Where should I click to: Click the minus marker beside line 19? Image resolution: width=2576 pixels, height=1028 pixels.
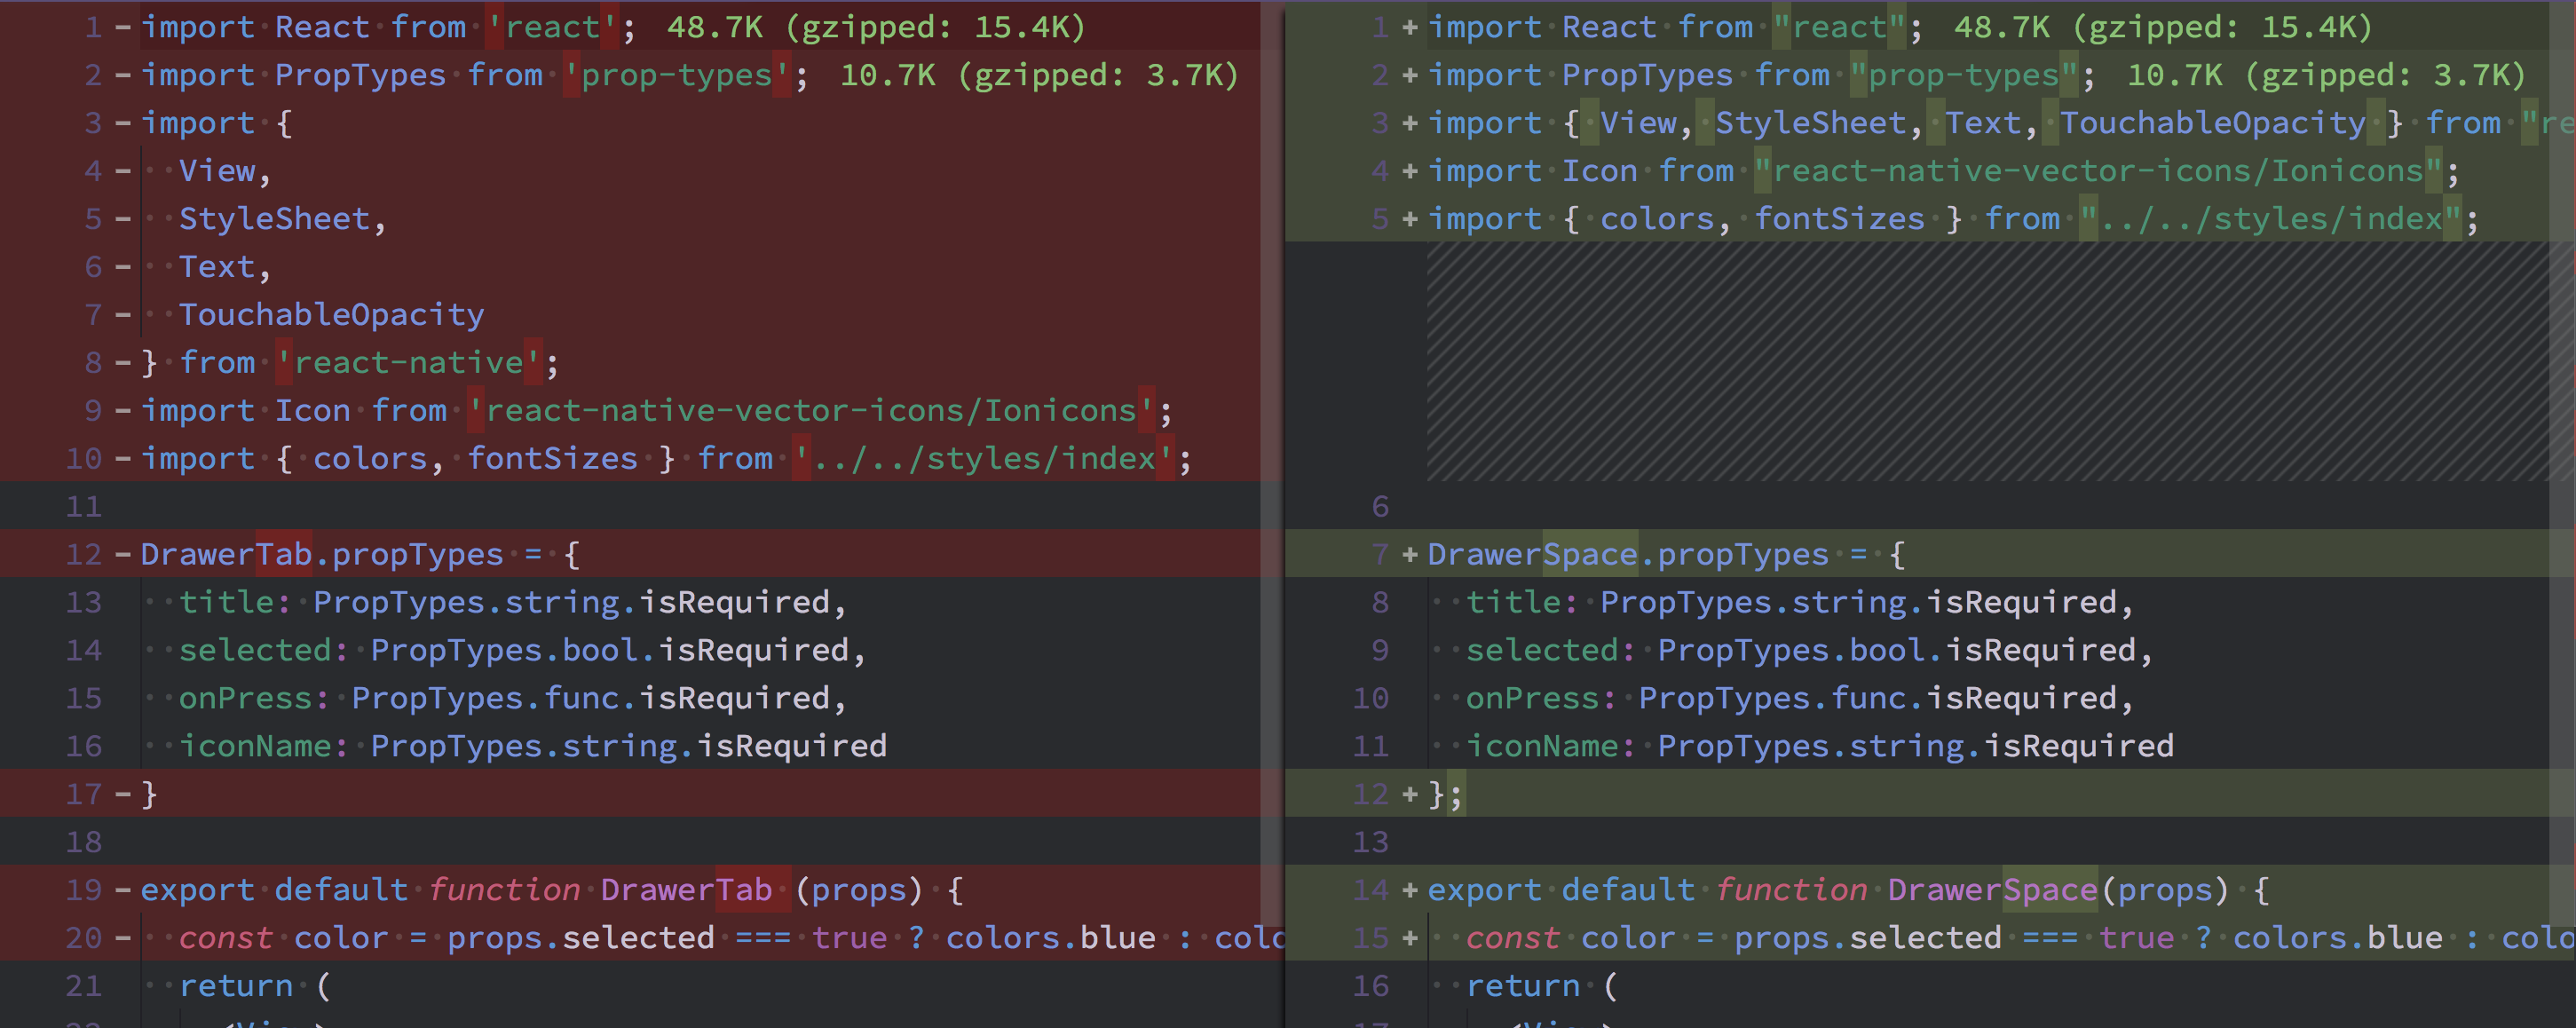tap(122, 890)
